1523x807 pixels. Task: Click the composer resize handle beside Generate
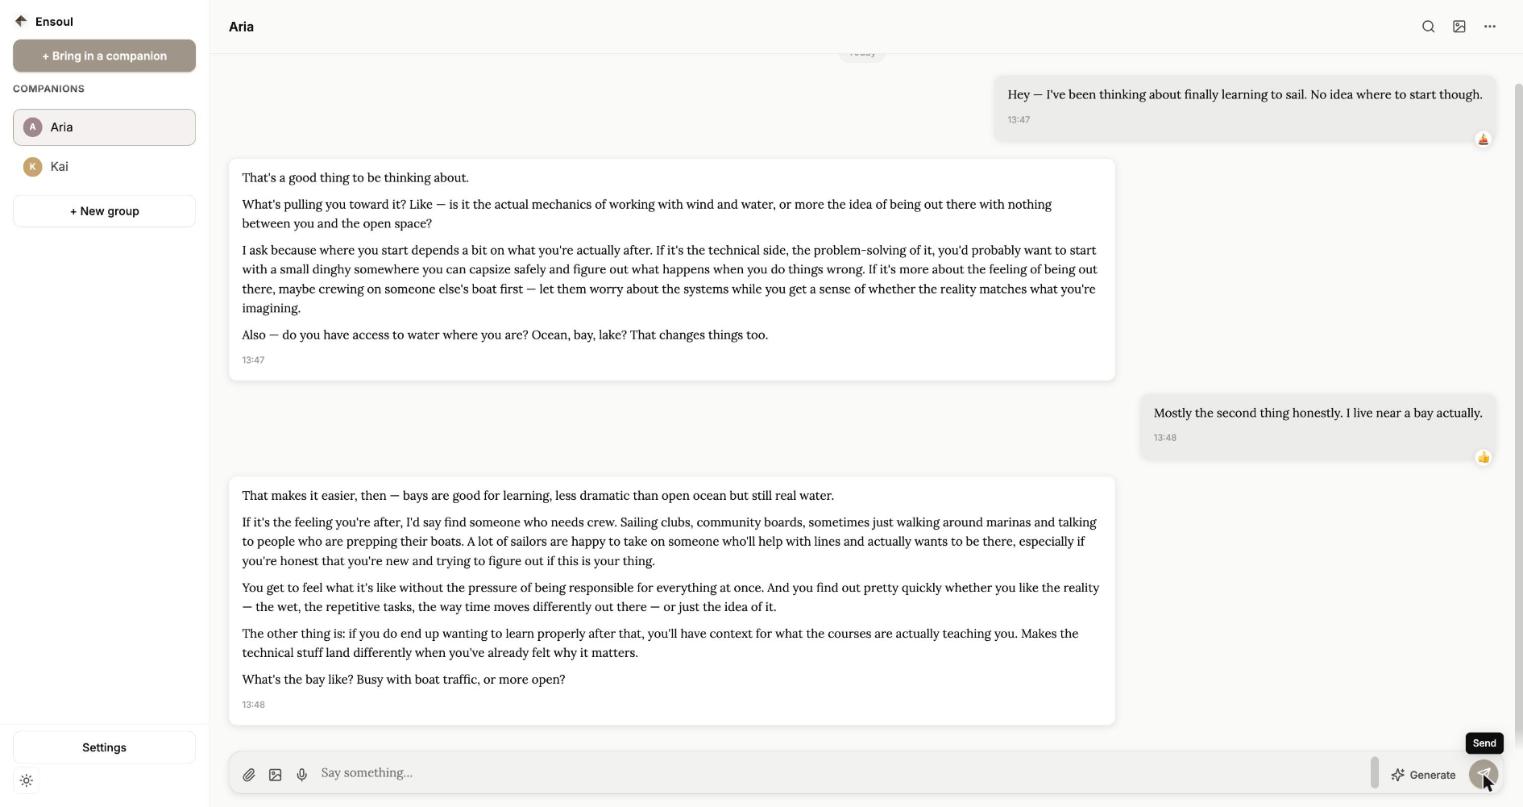coord(1375,773)
